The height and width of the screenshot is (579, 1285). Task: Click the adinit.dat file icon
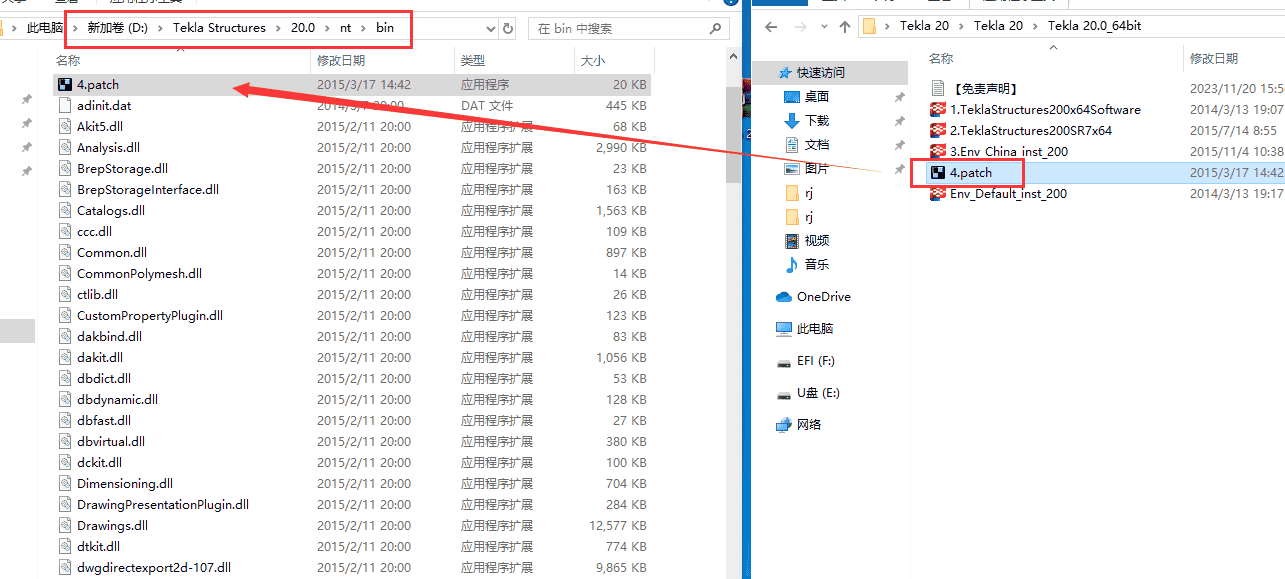(x=65, y=105)
